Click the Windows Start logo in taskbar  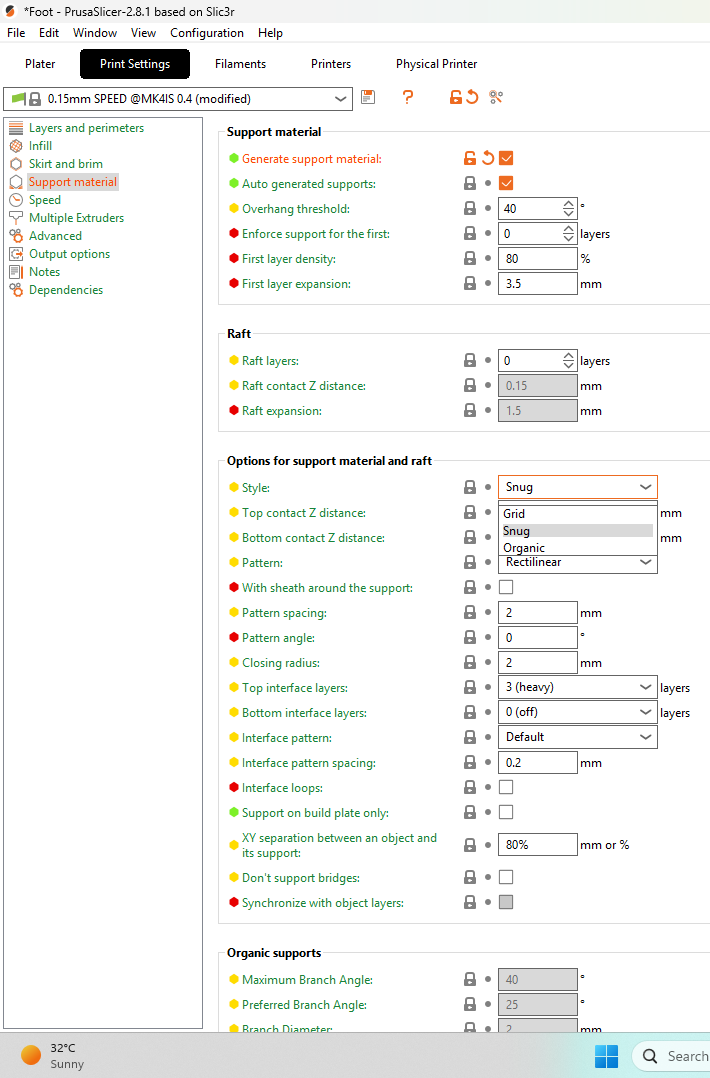coord(606,1056)
